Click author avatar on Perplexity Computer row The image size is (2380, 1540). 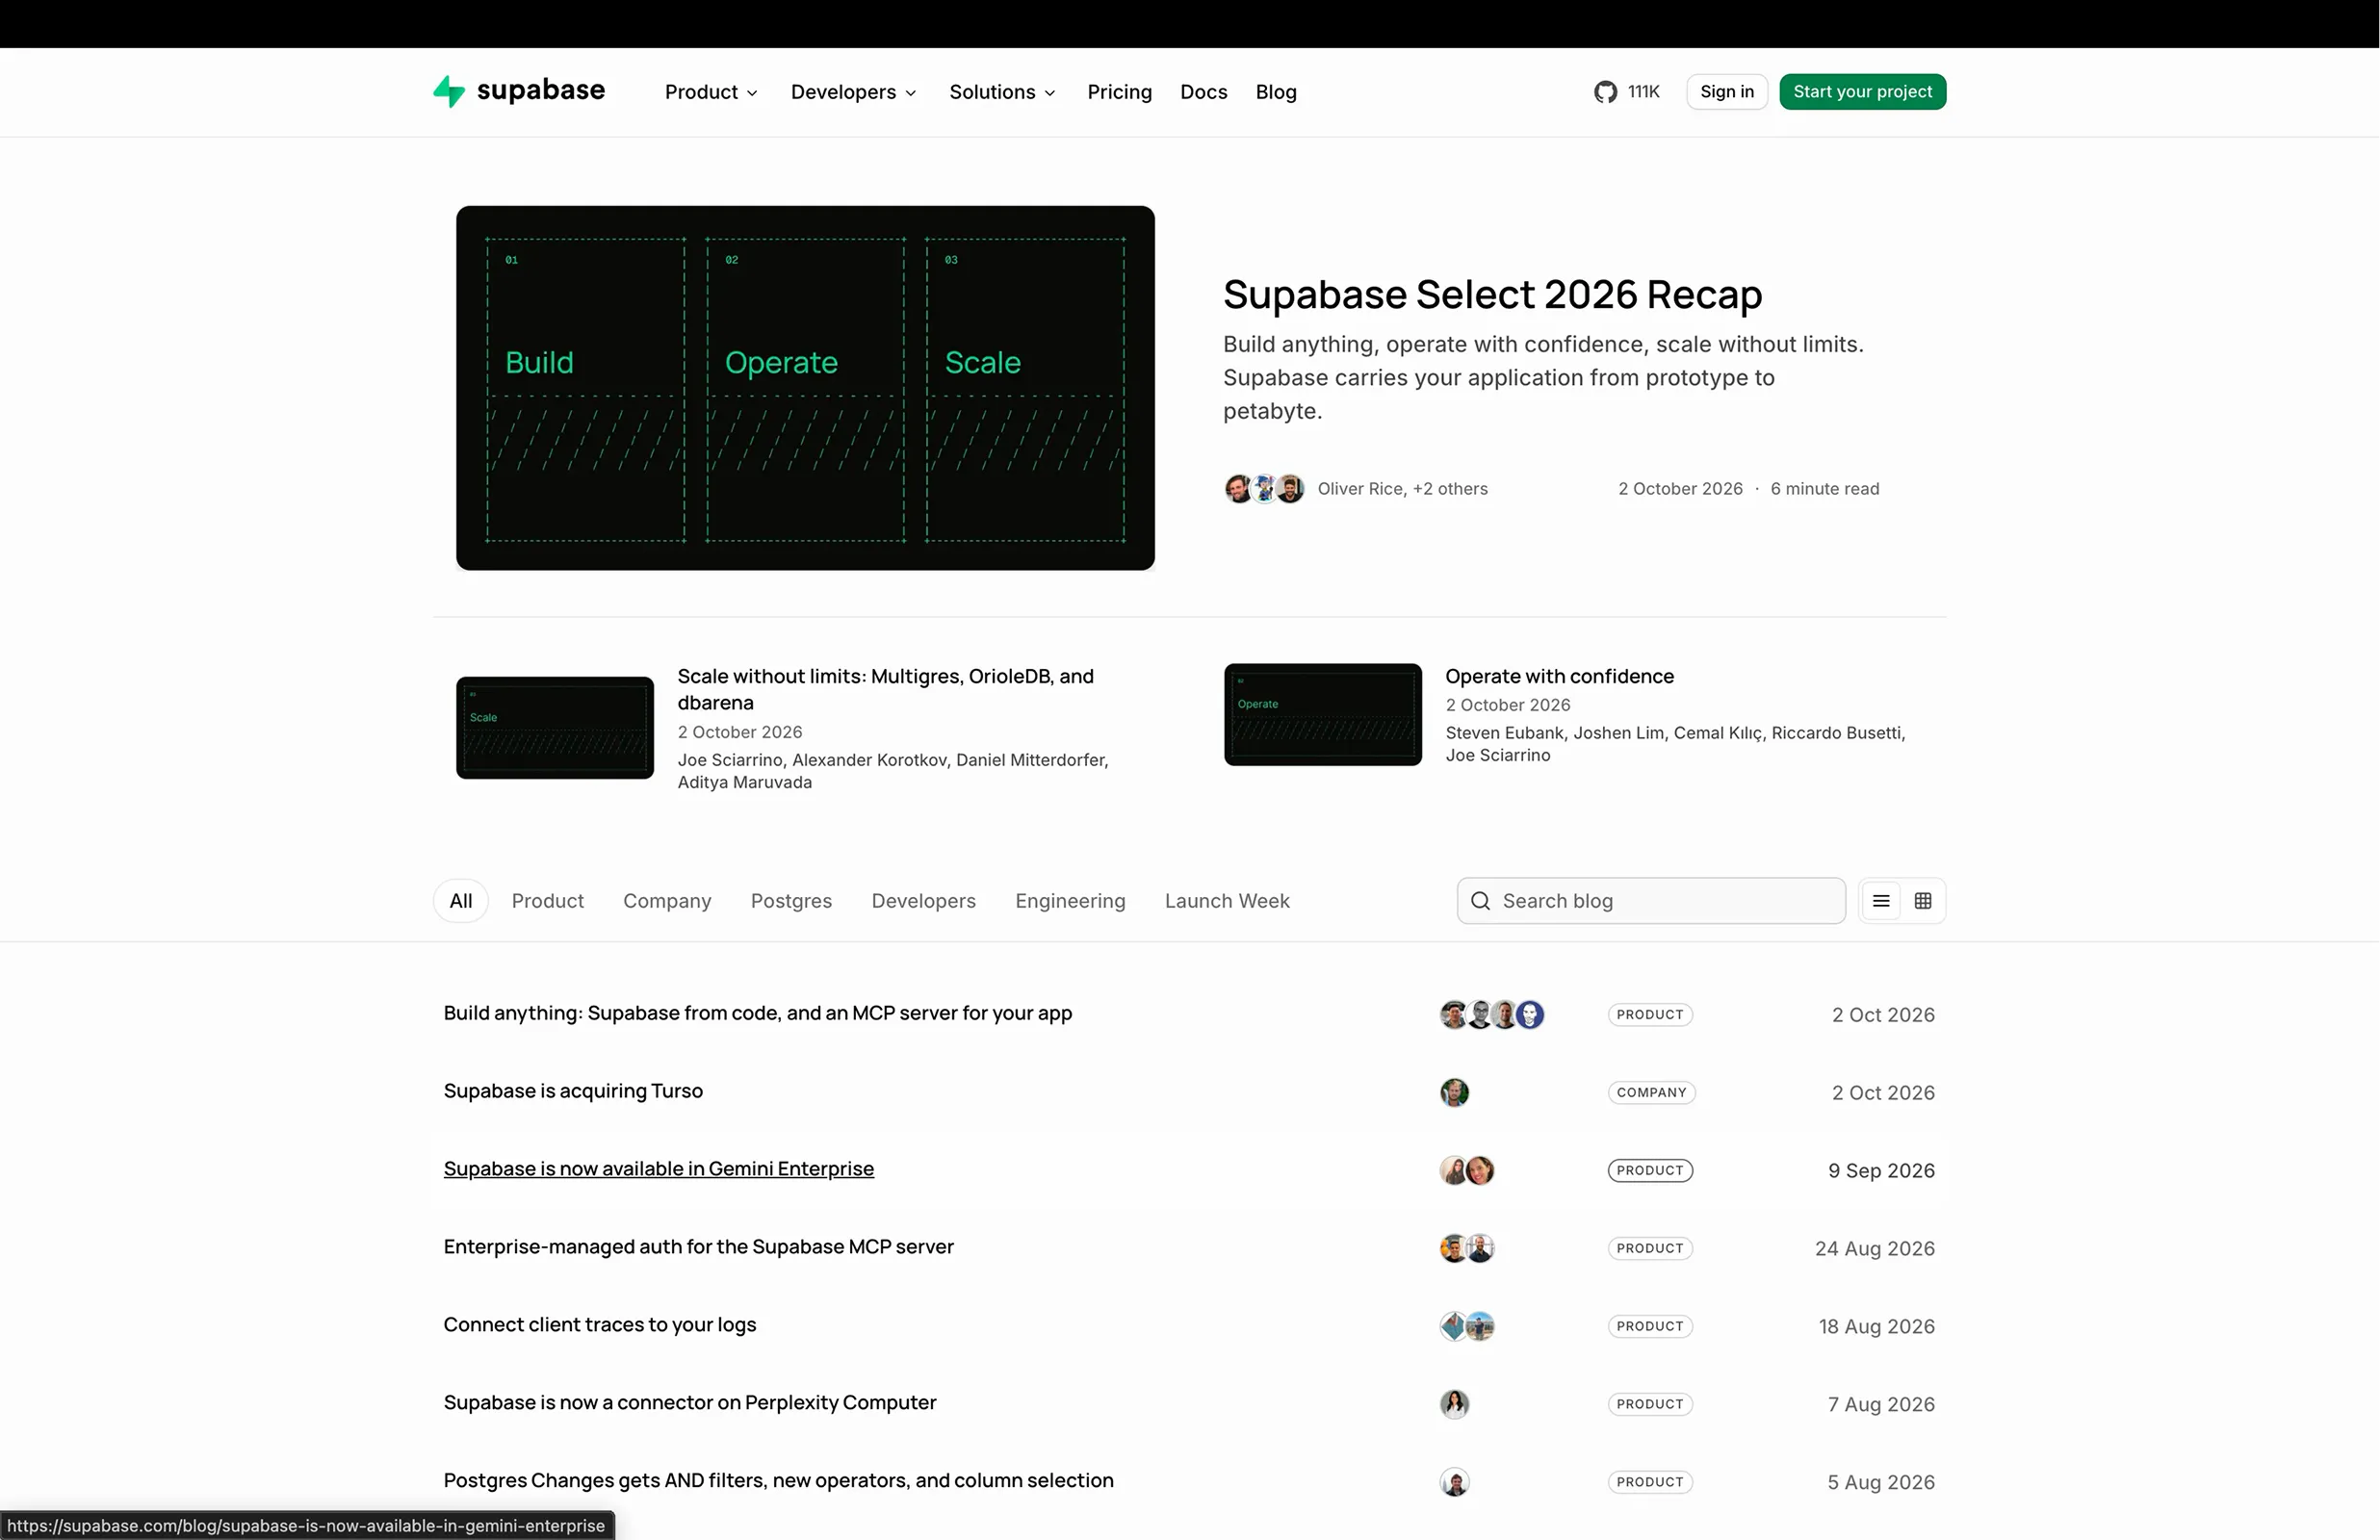pos(1455,1405)
